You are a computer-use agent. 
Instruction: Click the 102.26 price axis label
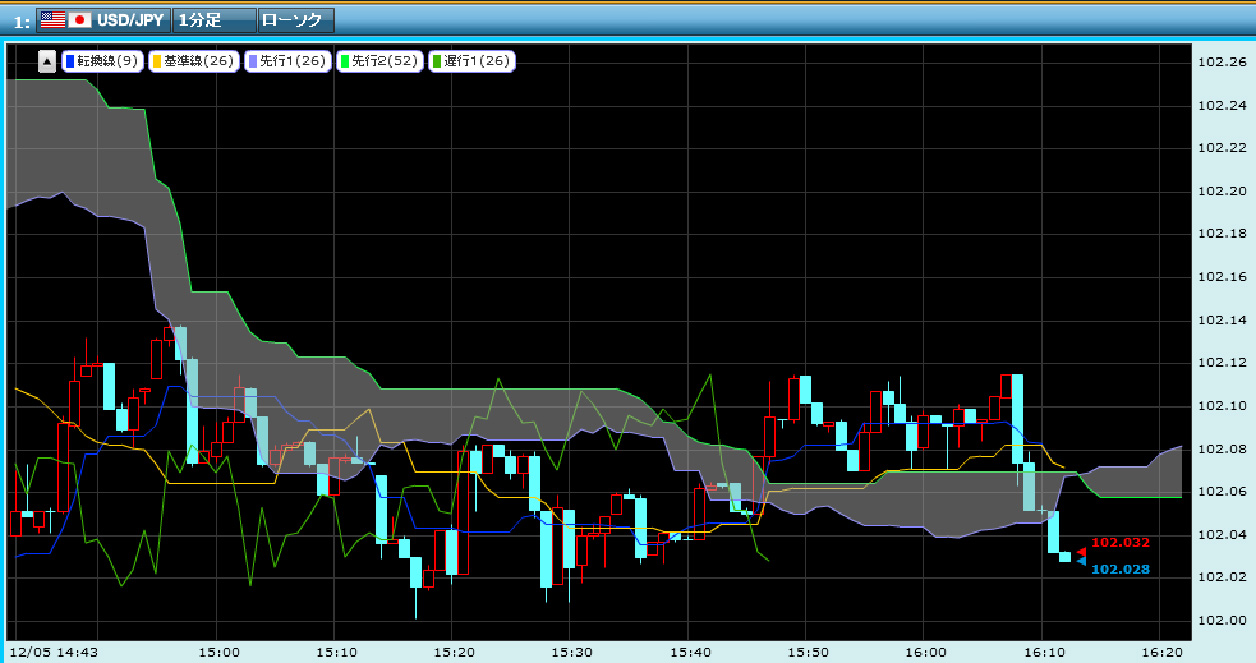[1222, 62]
